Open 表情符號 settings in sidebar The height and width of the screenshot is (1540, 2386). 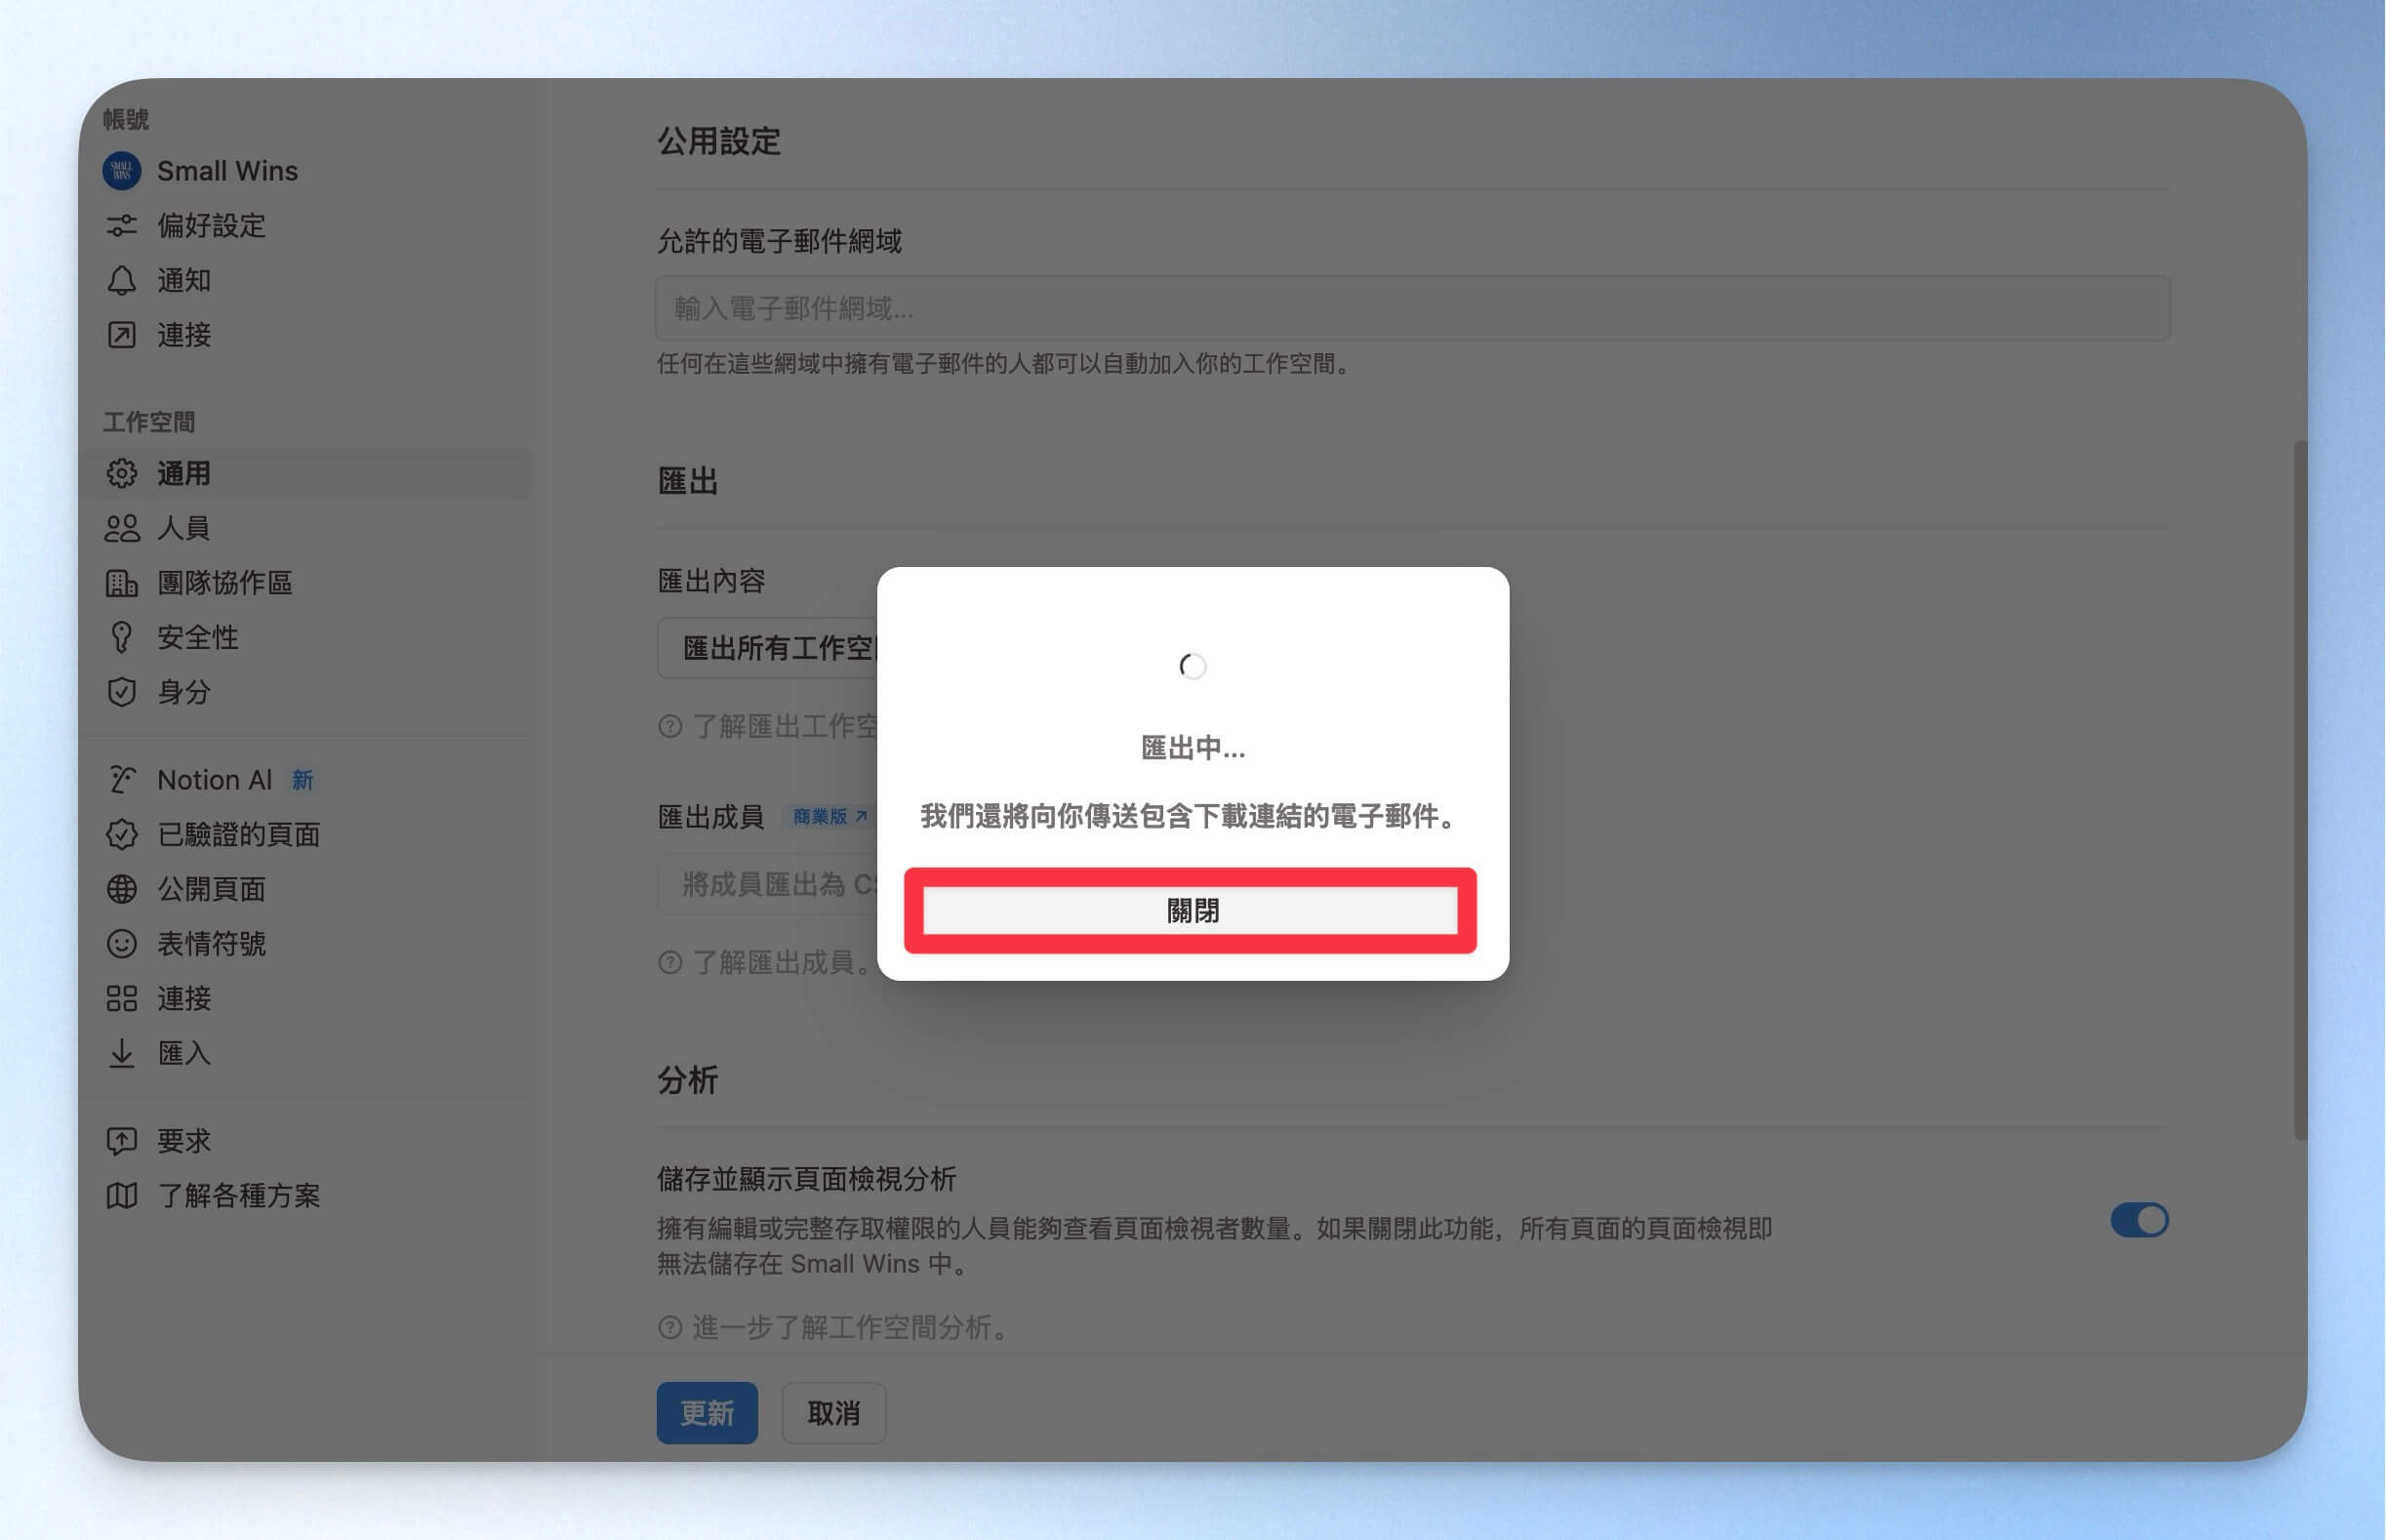click(211, 944)
